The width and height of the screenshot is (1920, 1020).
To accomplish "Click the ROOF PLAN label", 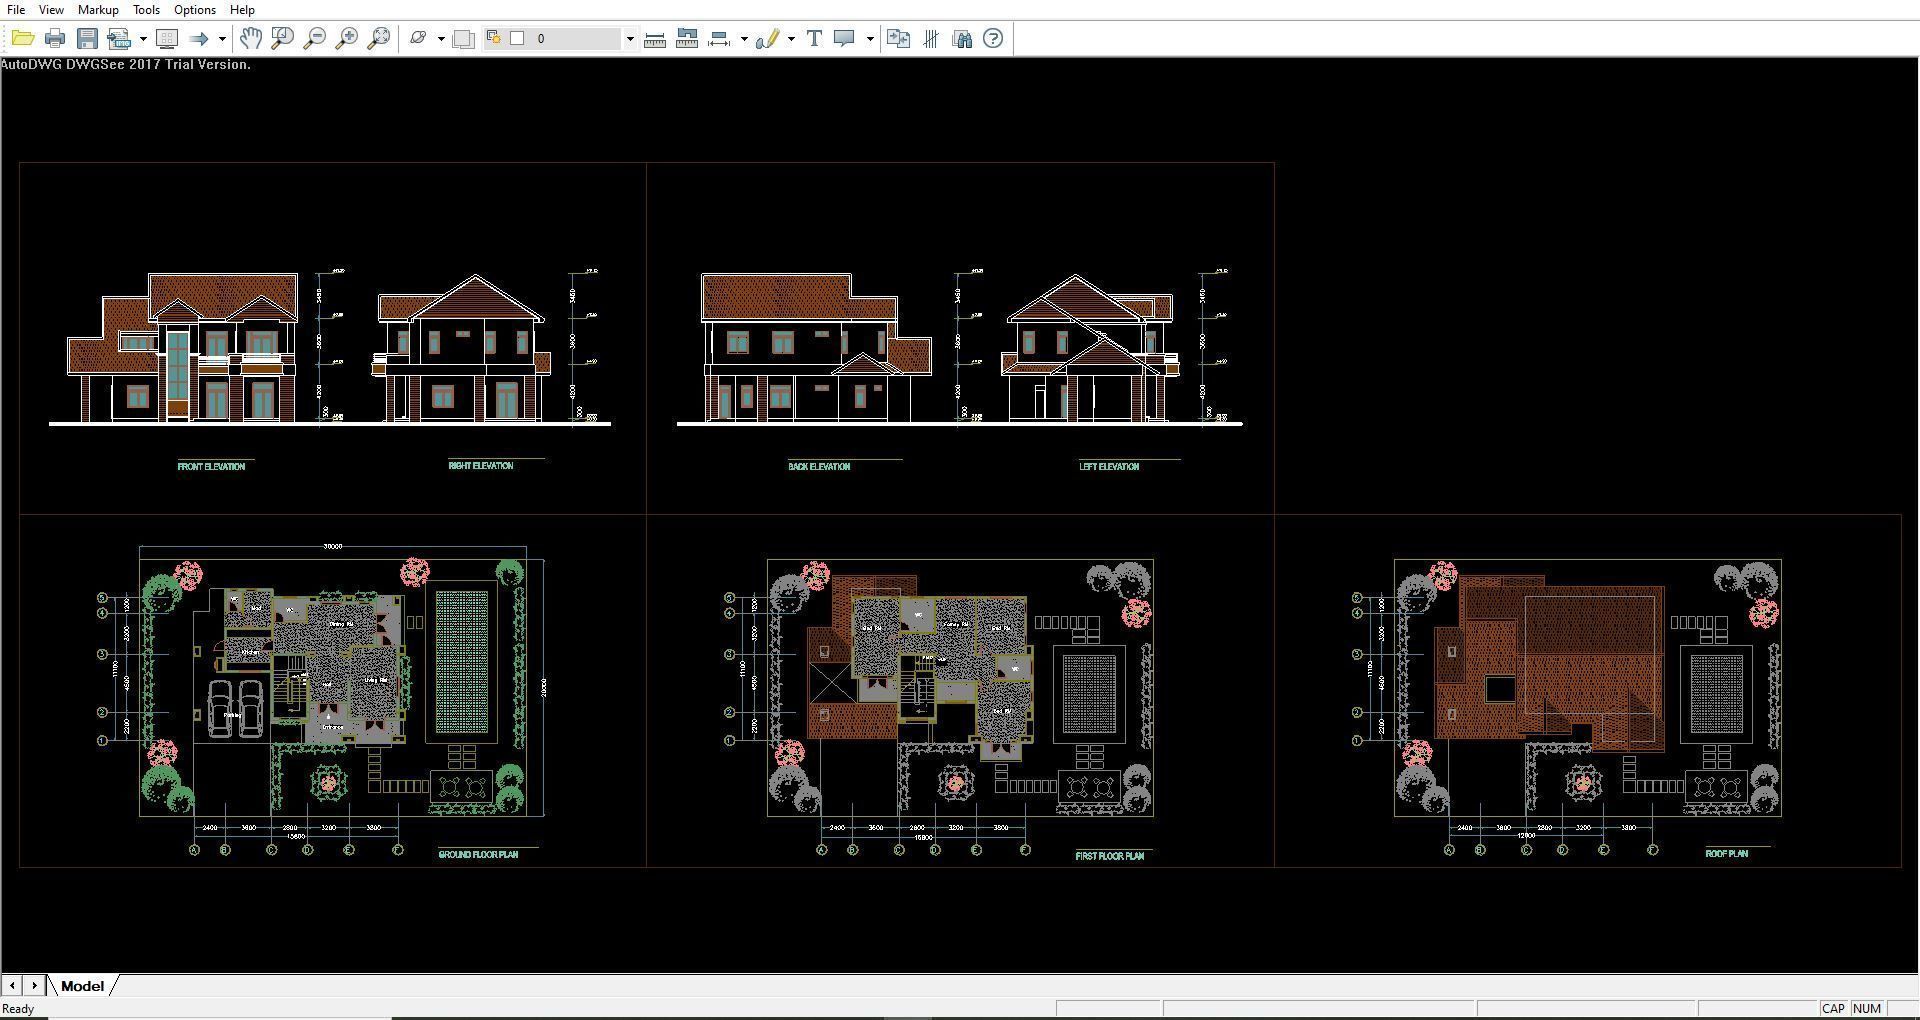I will pyautogui.click(x=1727, y=854).
